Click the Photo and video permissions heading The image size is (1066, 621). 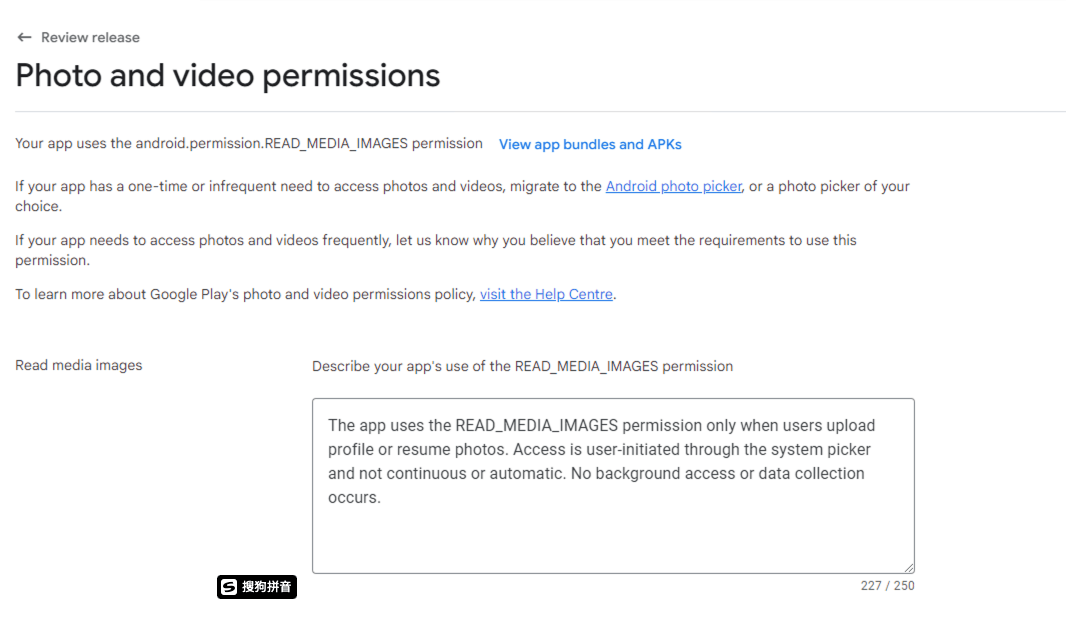coord(228,75)
